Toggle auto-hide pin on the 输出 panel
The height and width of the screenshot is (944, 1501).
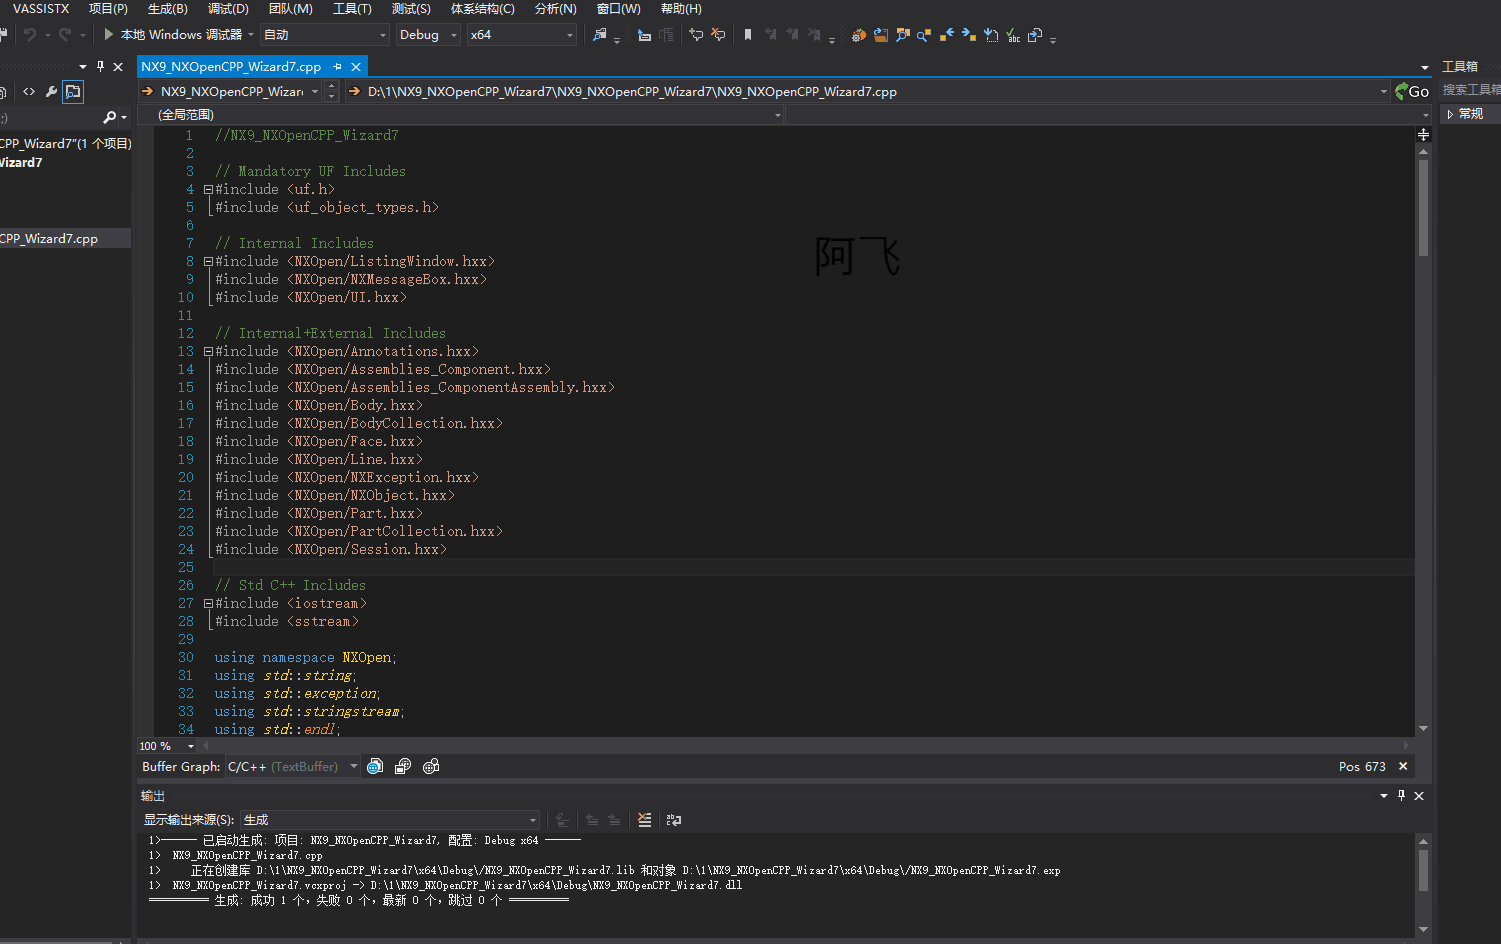(x=1401, y=796)
